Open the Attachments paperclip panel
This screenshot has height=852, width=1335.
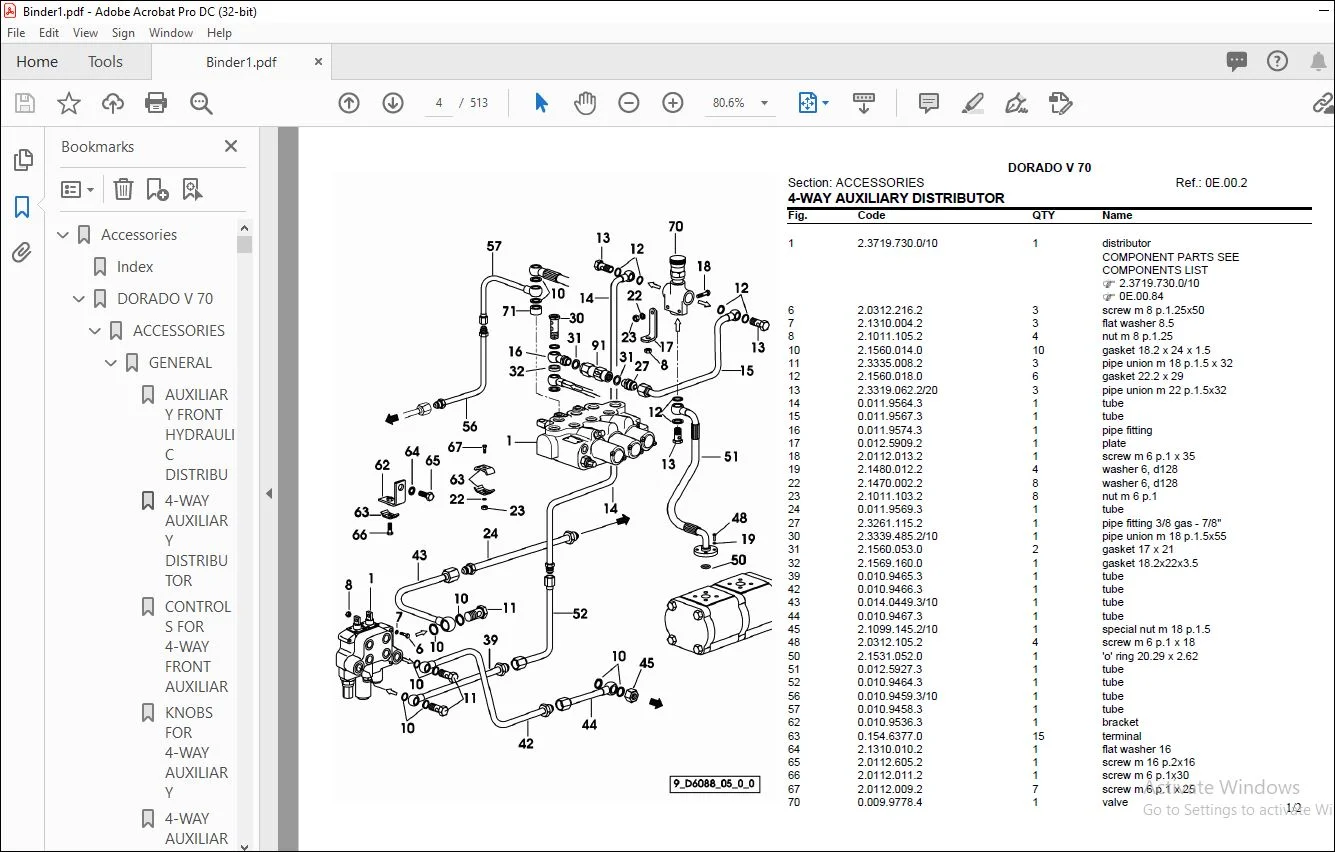pos(22,253)
